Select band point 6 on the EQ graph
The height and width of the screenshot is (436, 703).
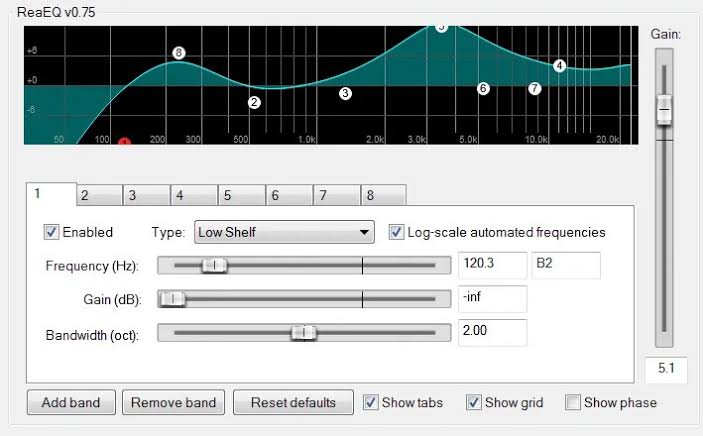point(483,88)
